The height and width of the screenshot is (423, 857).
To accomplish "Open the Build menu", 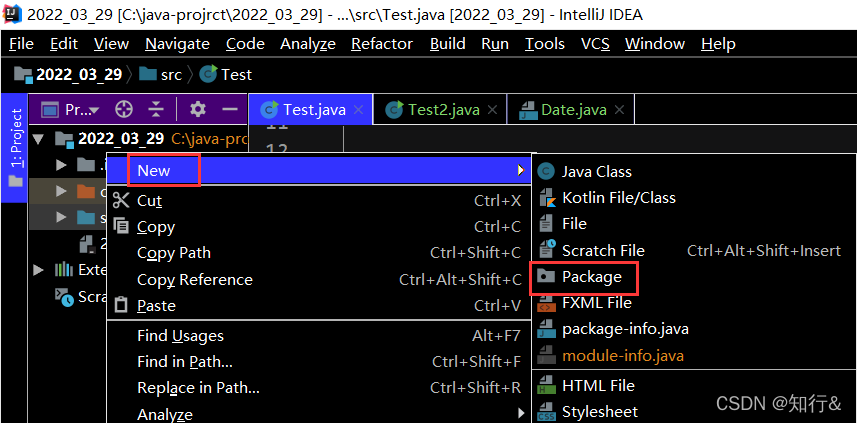I will coord(448,44).
